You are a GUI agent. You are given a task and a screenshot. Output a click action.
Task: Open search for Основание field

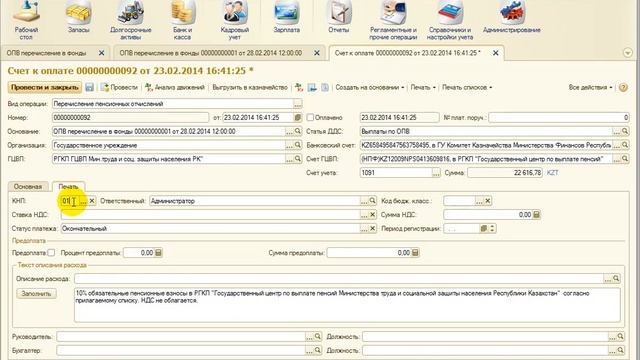298,131
